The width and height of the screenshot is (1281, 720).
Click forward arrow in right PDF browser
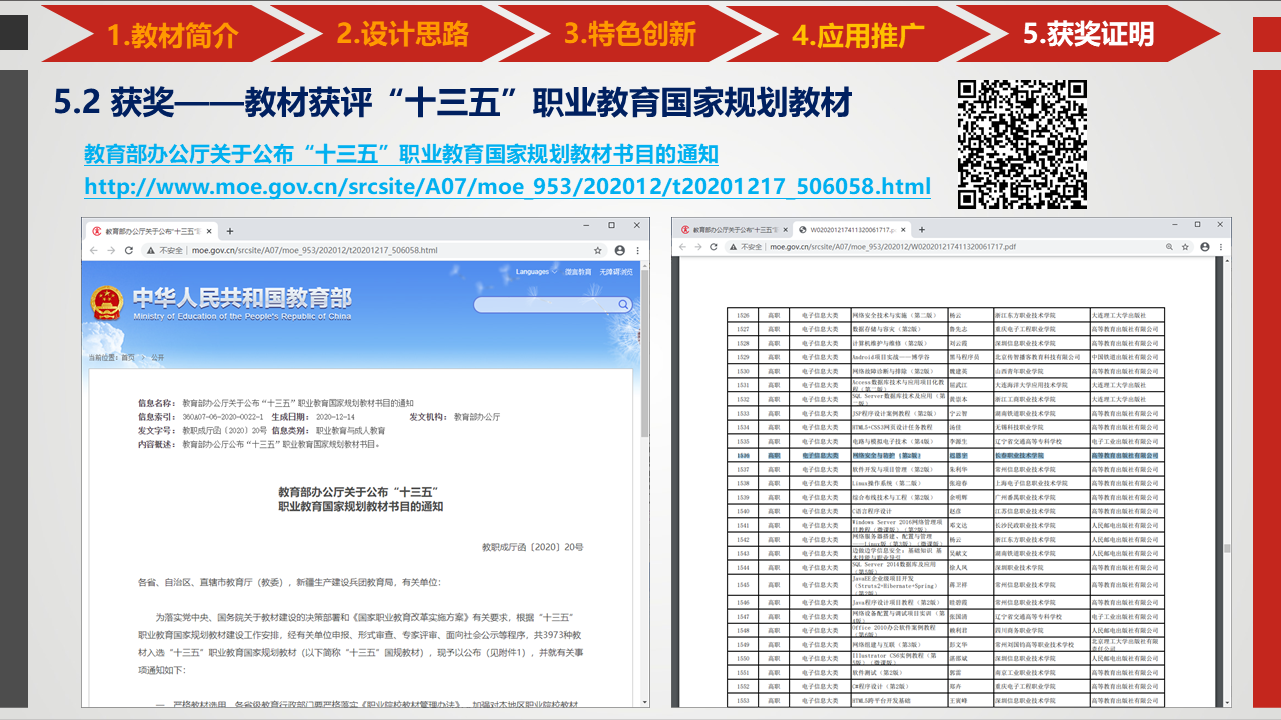coord(700,246)
